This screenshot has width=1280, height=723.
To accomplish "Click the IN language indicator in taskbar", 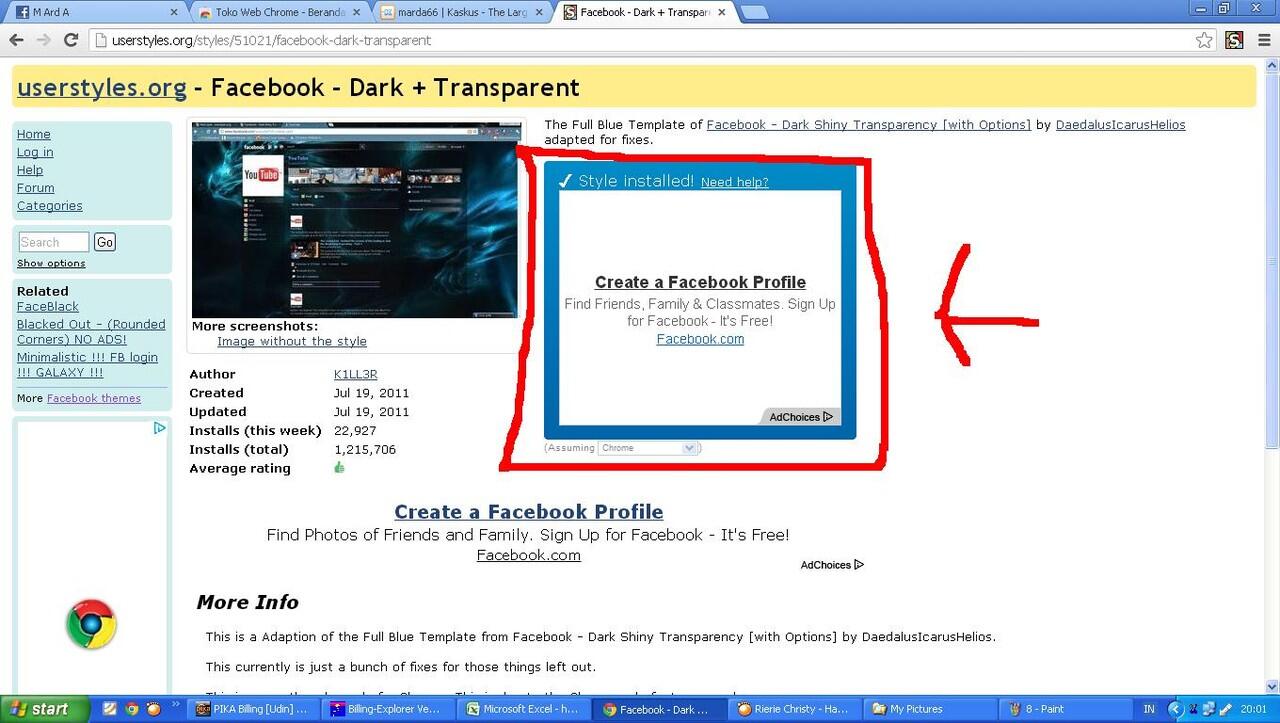I will [1149, 709].
